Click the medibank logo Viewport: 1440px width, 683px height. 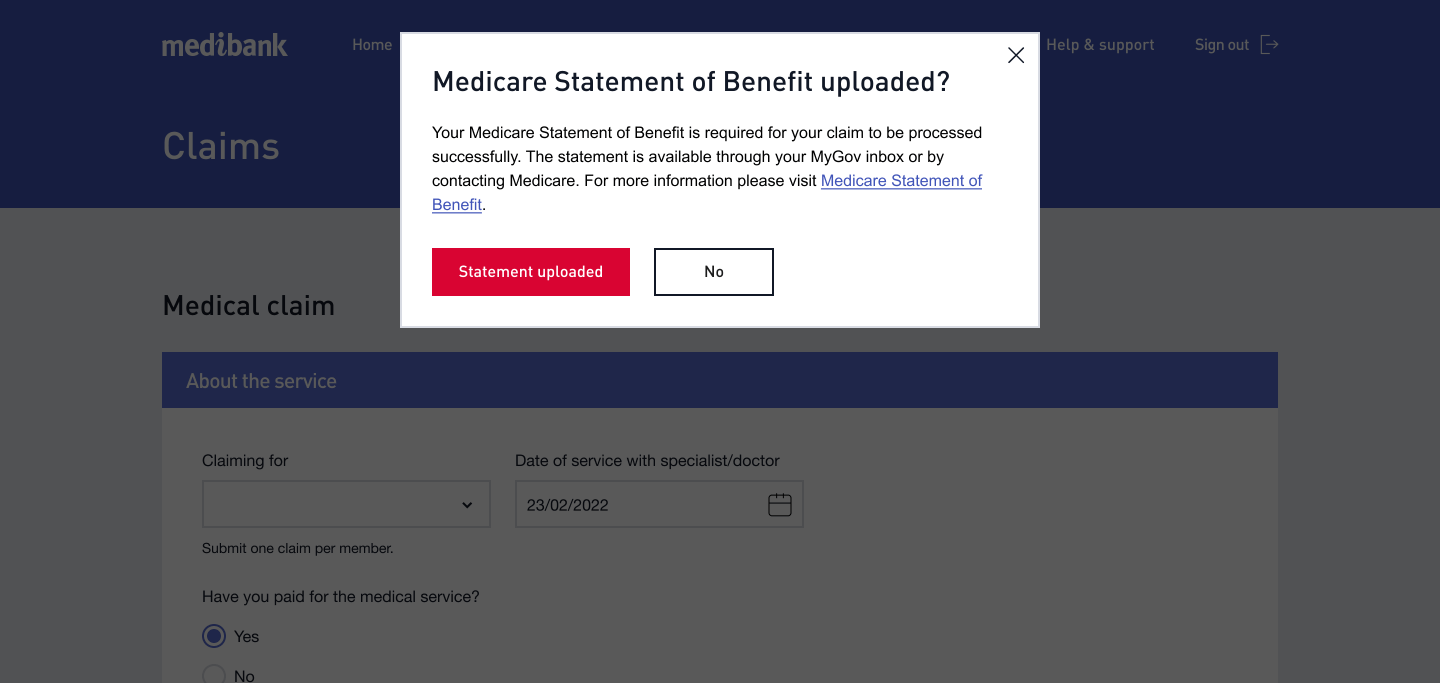pyautogui.click(x=225, y=45)
